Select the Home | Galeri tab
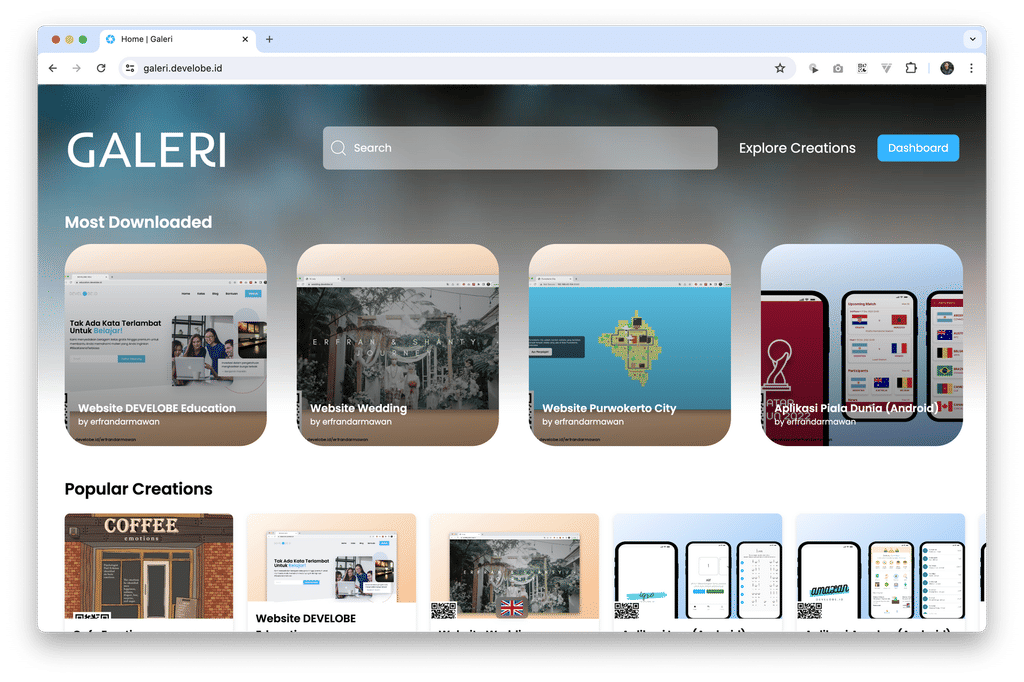Image resolution: width=1024 pixels, height=682 pixels. [x=170, y=39]
